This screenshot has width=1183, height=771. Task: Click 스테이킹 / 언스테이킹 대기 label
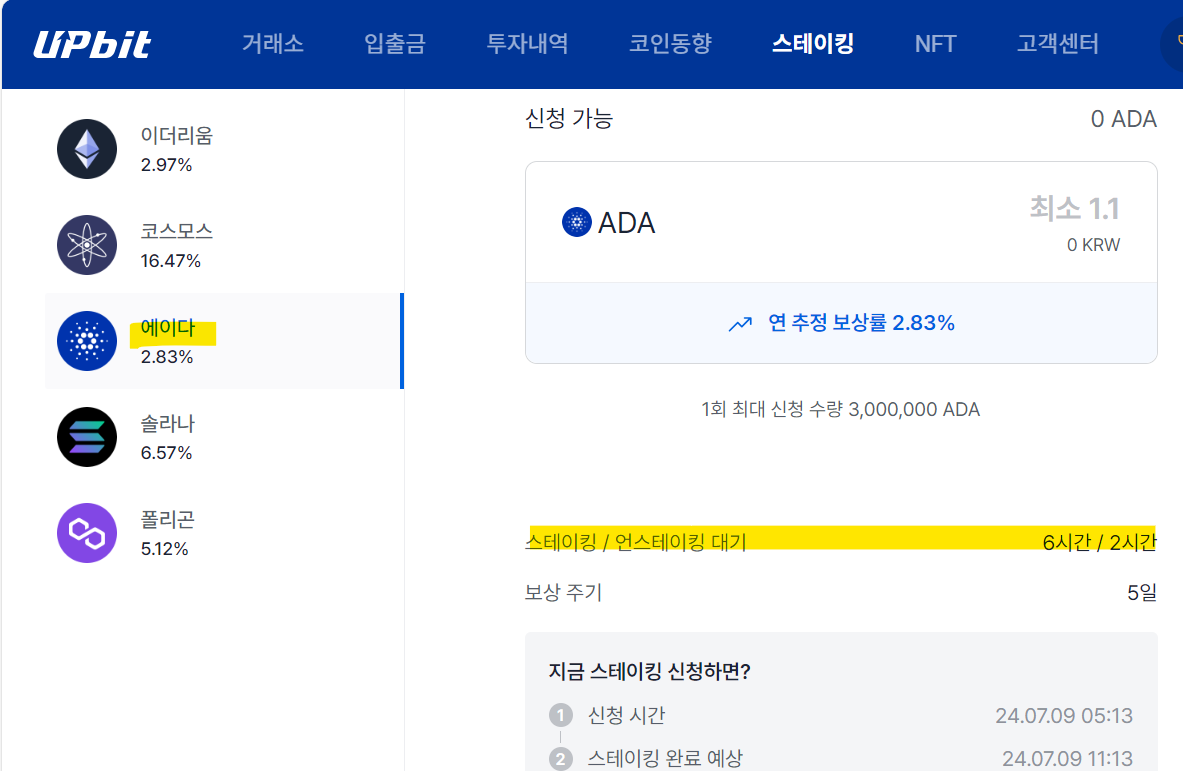pos(636,542)
